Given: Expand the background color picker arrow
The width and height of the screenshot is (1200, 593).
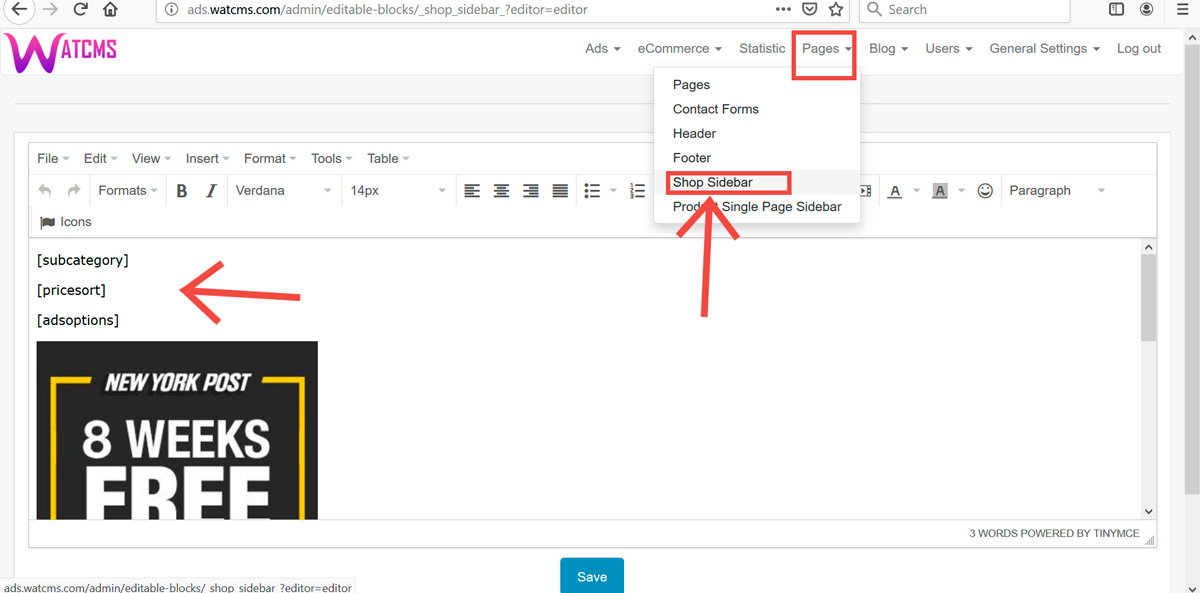Looking at the screenshot, I should pyautogui.click(x=961, y=190).
